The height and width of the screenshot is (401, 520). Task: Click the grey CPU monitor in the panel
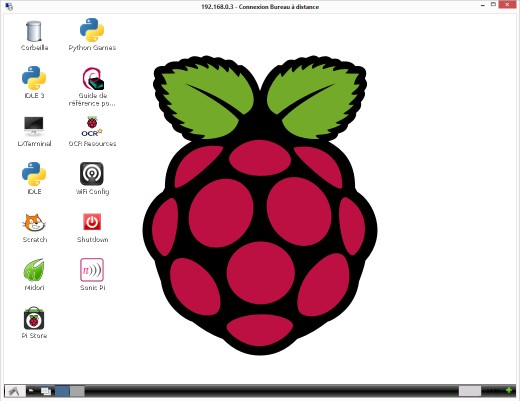[470, 391]
